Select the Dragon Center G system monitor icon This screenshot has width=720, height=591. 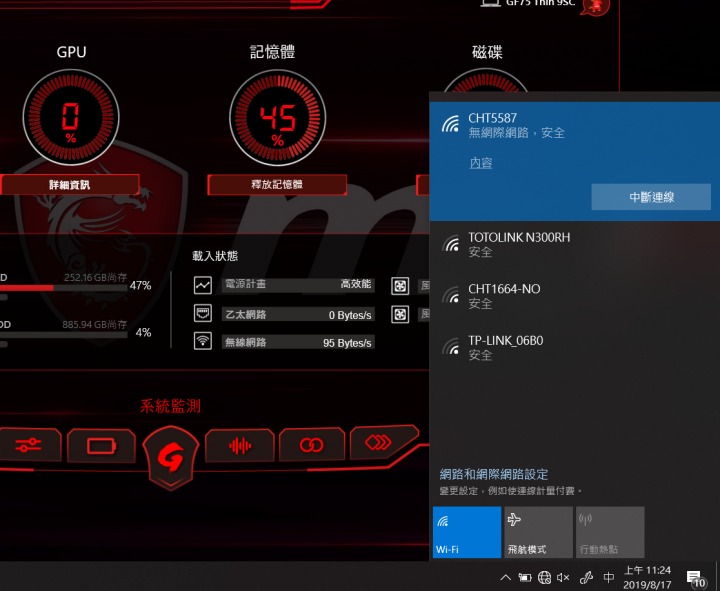pyautogui.click(x=171, y=457)
